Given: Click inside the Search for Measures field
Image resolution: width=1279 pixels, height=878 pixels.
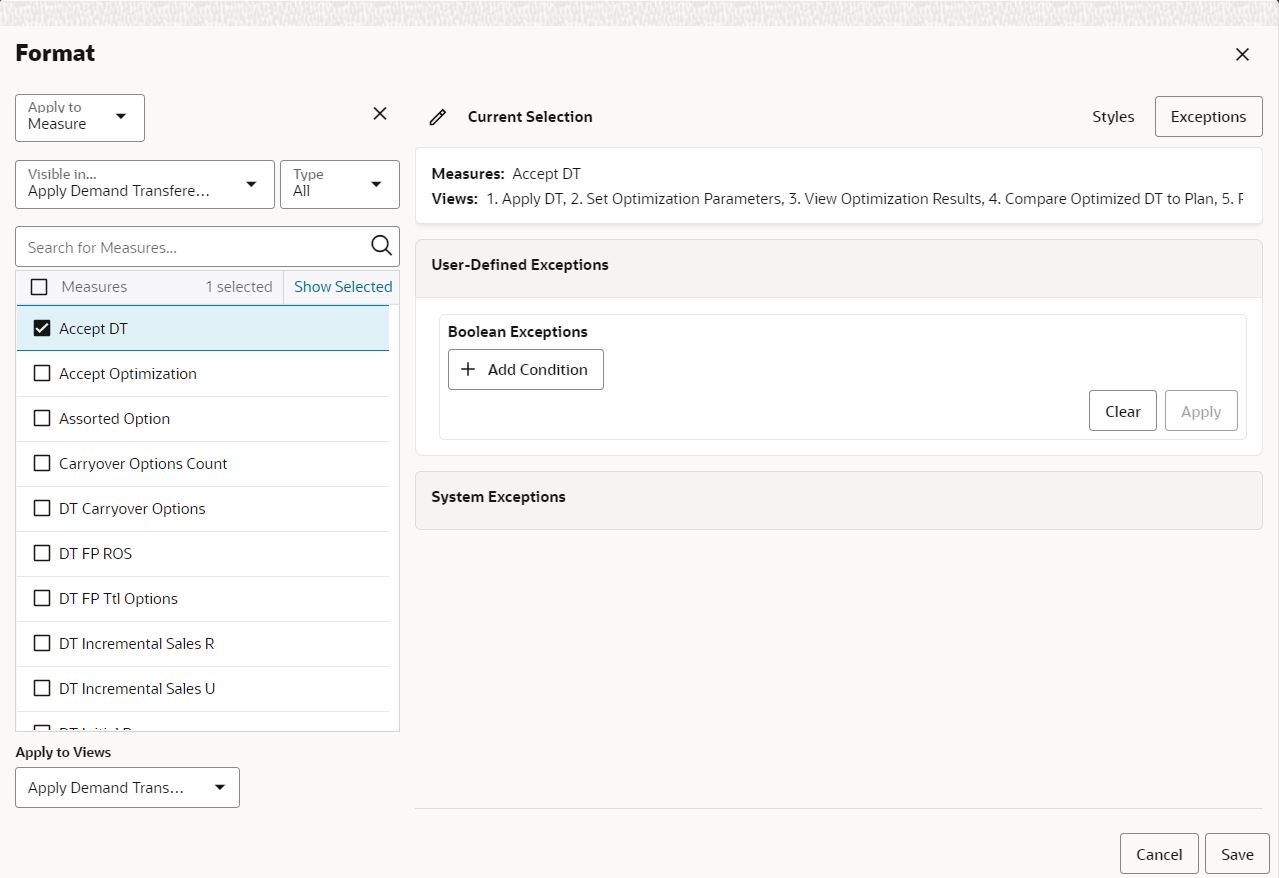Looking at the screenshot, I should (190, 246).
